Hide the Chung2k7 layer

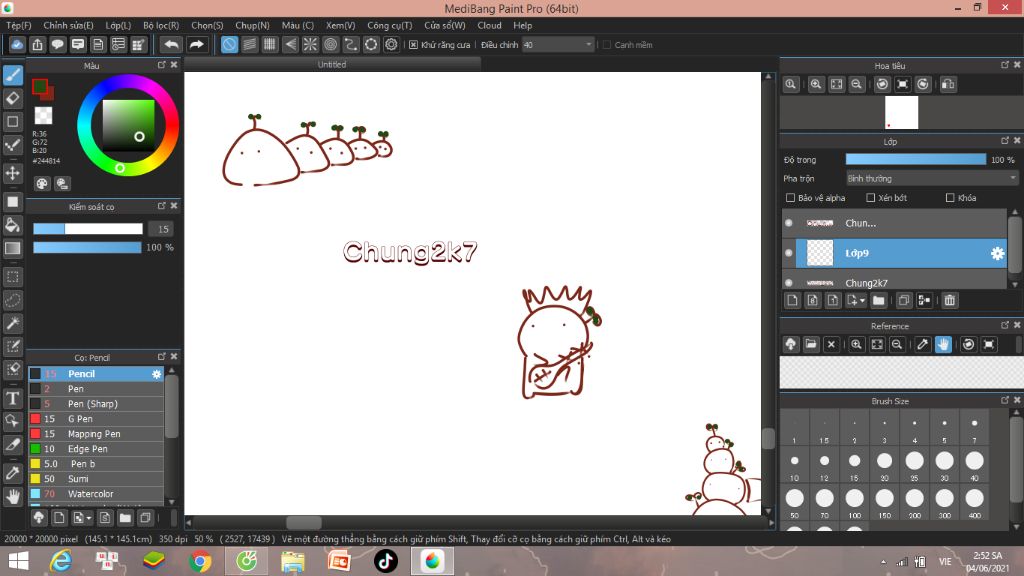tap(789, 283)
